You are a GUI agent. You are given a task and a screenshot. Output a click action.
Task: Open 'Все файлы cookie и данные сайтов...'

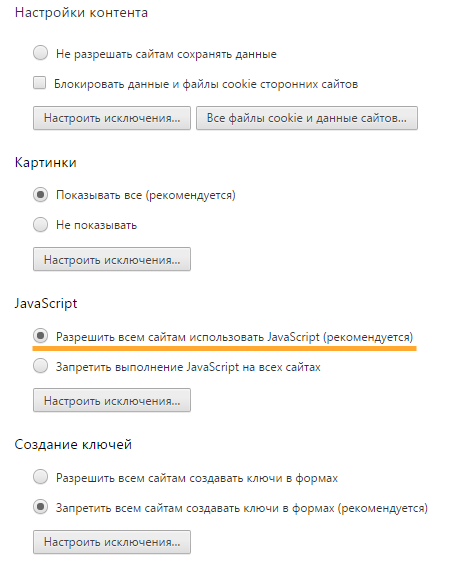click(307, 118)
